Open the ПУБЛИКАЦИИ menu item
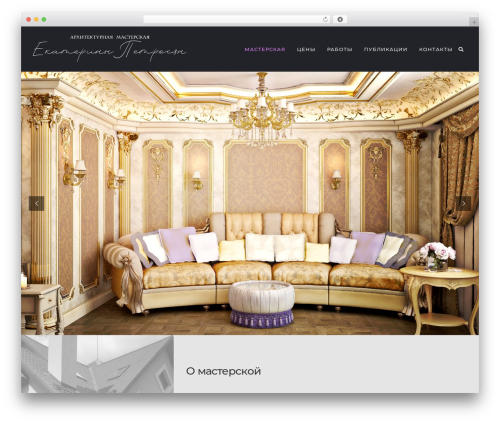This screenshot has width=500, height=423. pyautogui.click(x=385, y=49)
